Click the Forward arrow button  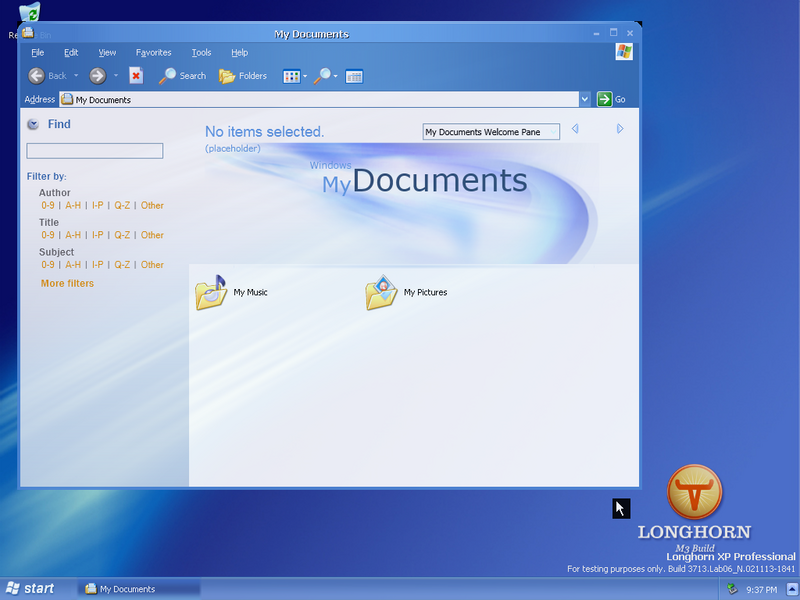[x=97, y=76]
